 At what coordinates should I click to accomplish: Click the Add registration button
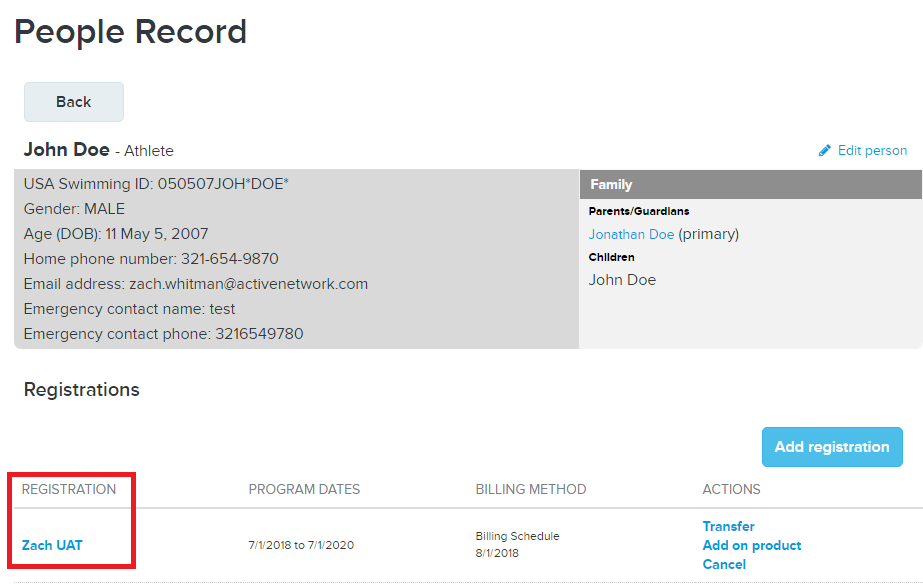832,447
